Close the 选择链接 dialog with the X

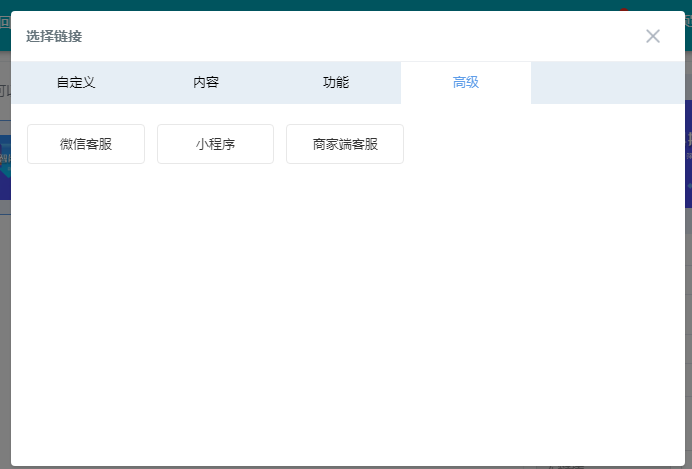point(653,36)
